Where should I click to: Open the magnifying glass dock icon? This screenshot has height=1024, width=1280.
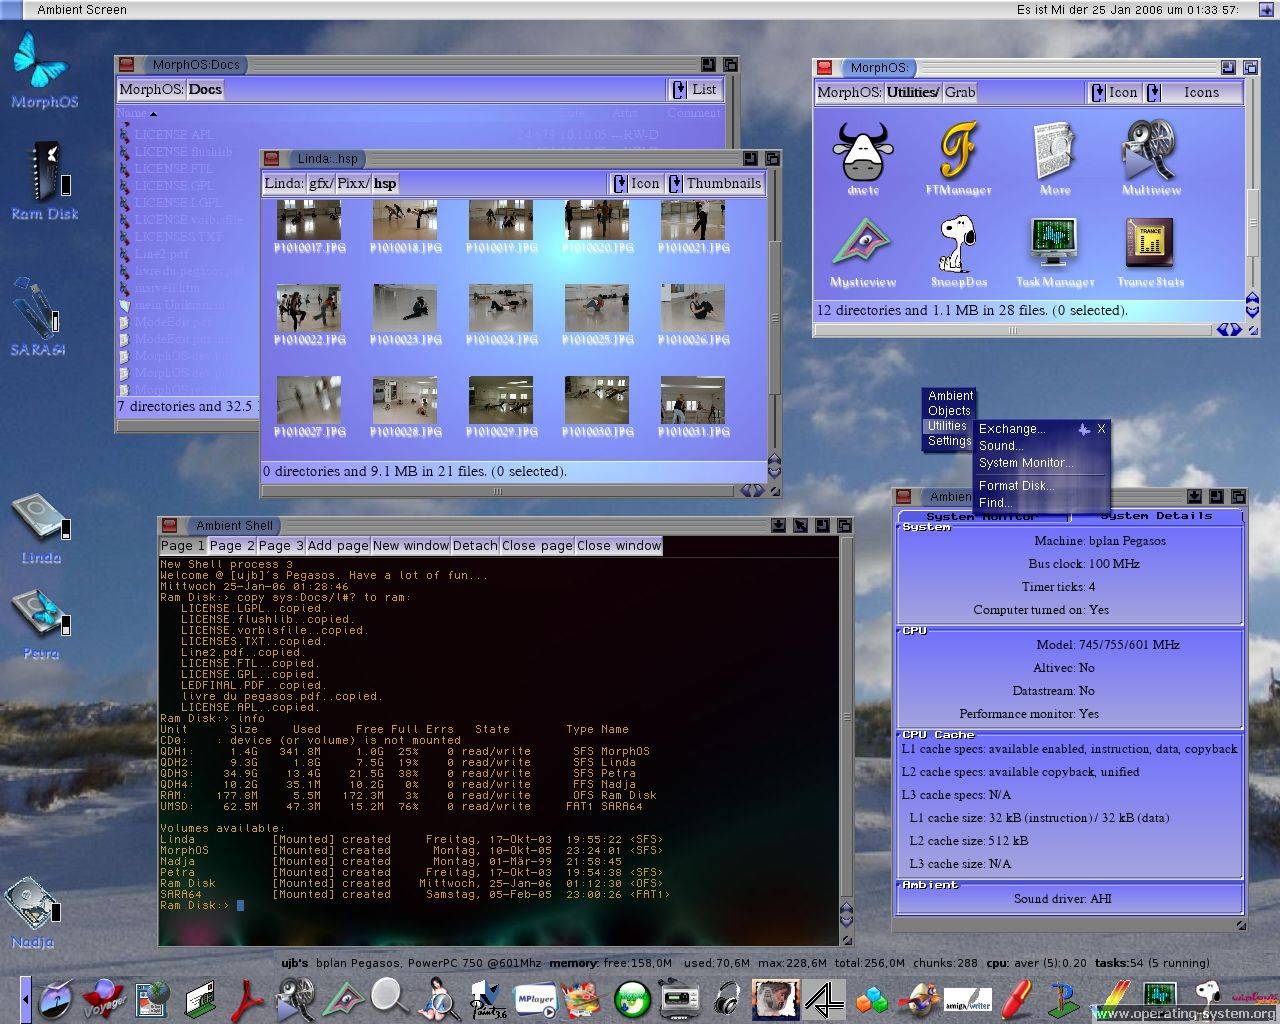[390, 998]
